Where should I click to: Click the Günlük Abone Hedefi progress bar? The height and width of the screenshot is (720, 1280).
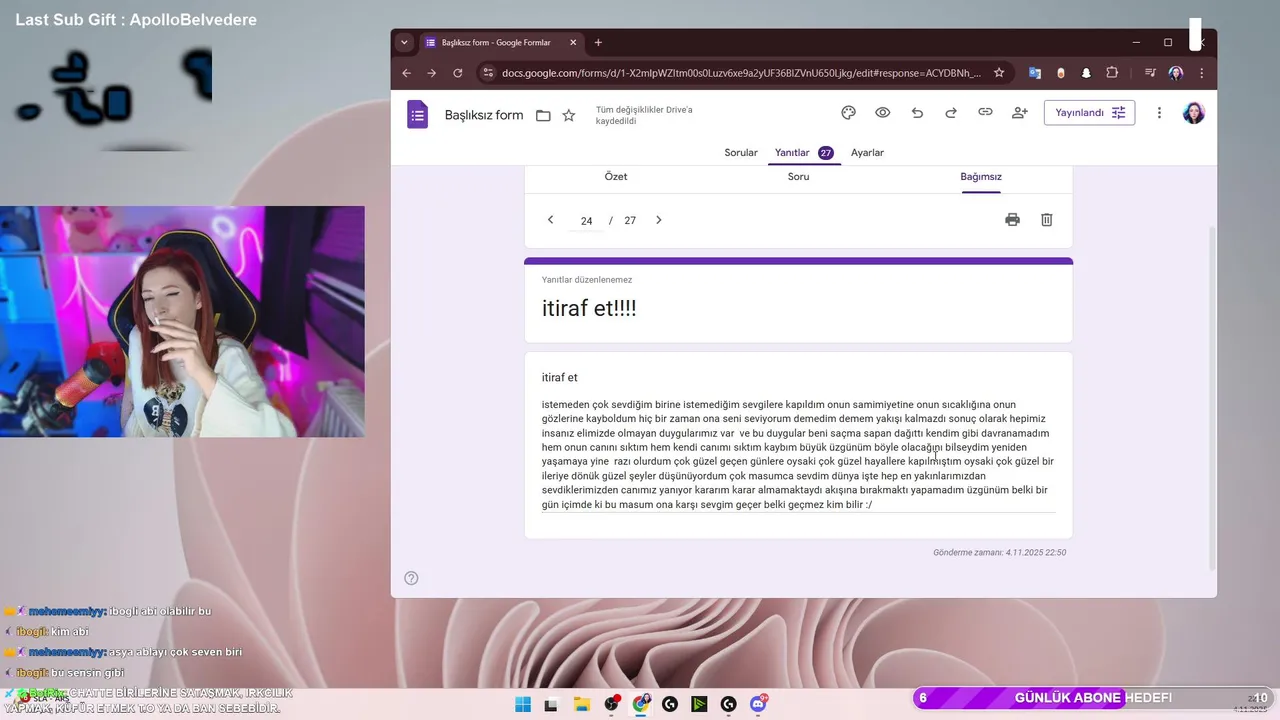click(1093, 698)
